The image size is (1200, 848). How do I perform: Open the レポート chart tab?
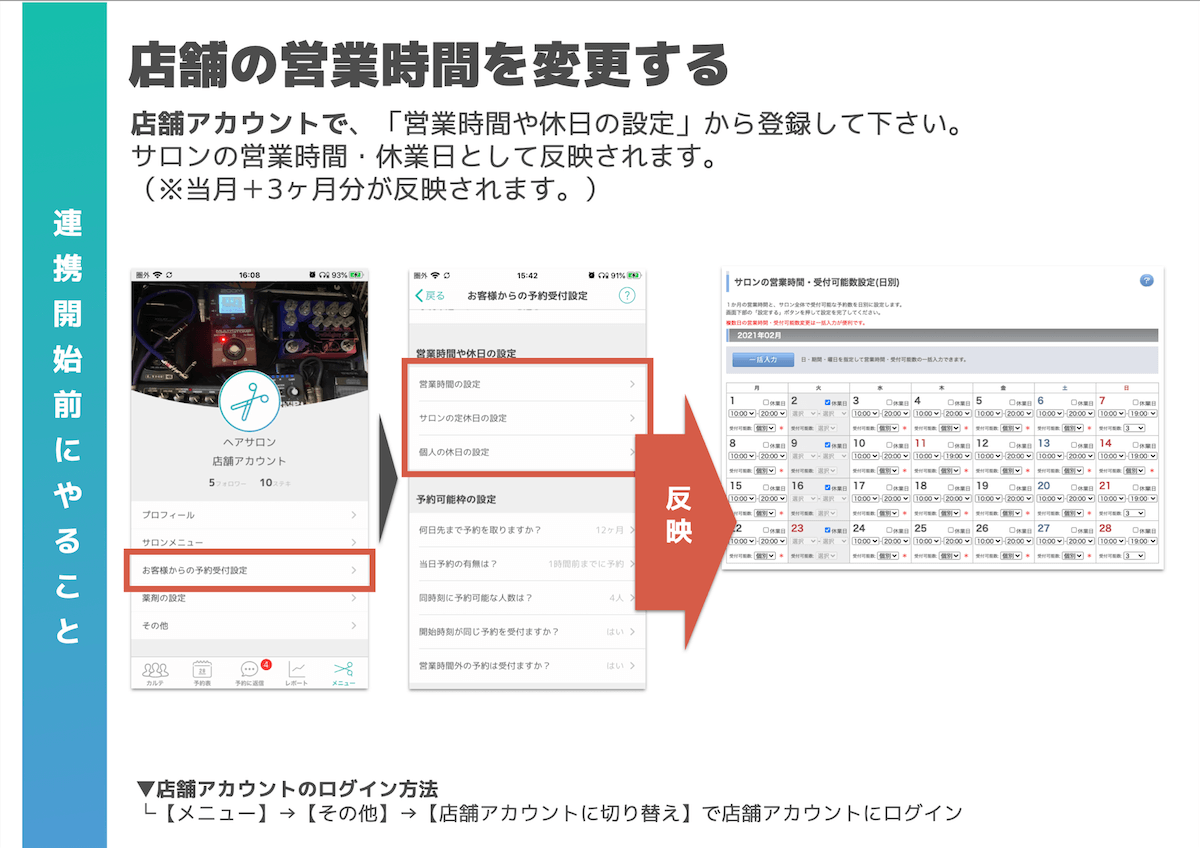[x=296, y=672]
